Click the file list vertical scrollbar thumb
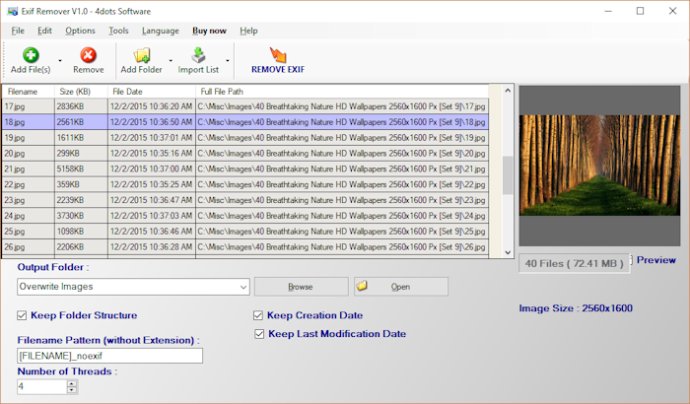The height and width of the screenshot is (404, 690). (x=507, y=175)
